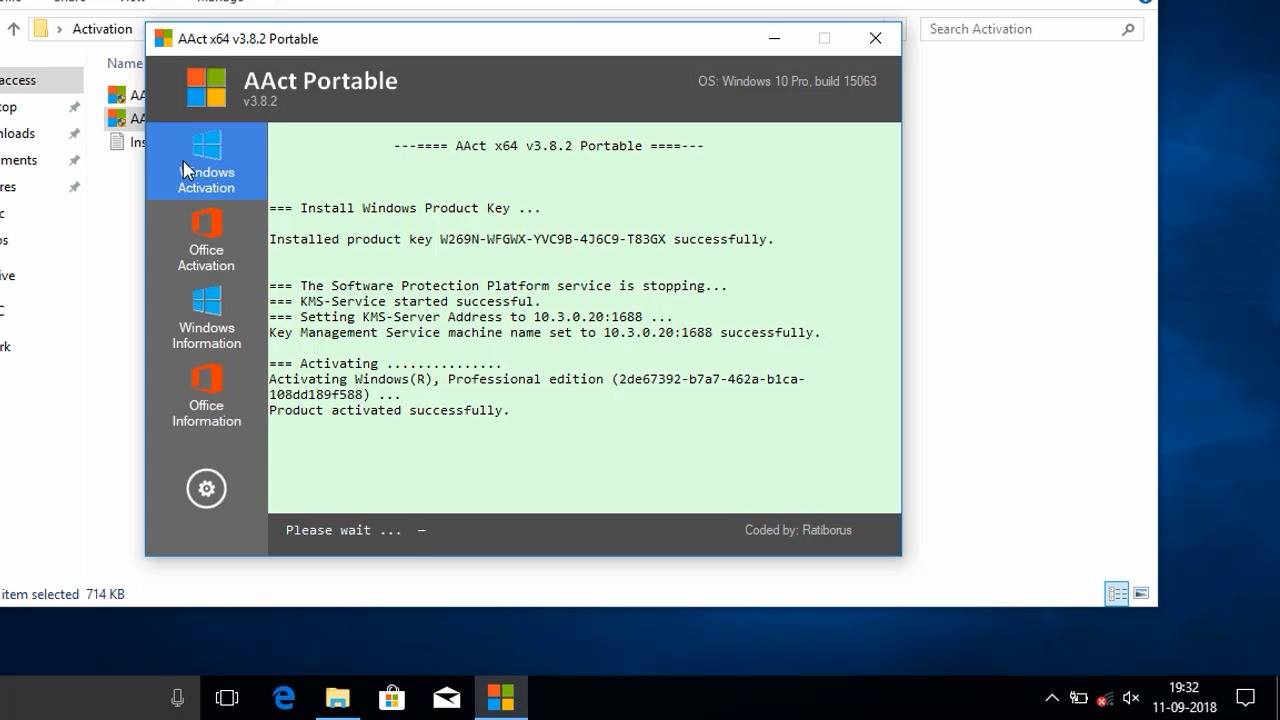
Task: Select the 'Ins' text document in Explorer
Action: pyautogui.click(x=126, y=142)
